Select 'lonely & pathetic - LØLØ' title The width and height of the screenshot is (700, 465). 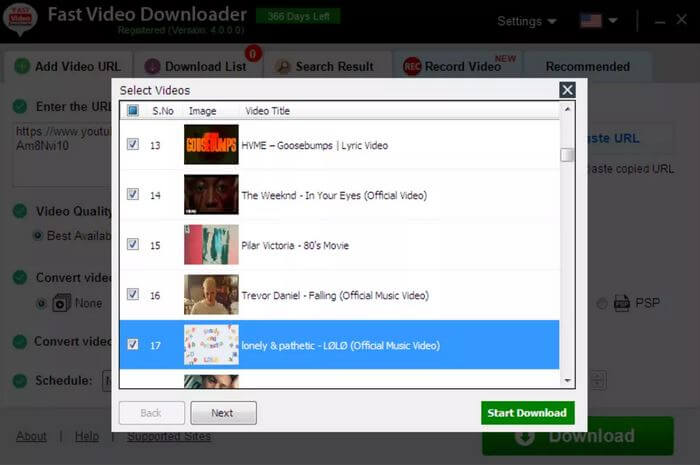[x=341, y=345]
